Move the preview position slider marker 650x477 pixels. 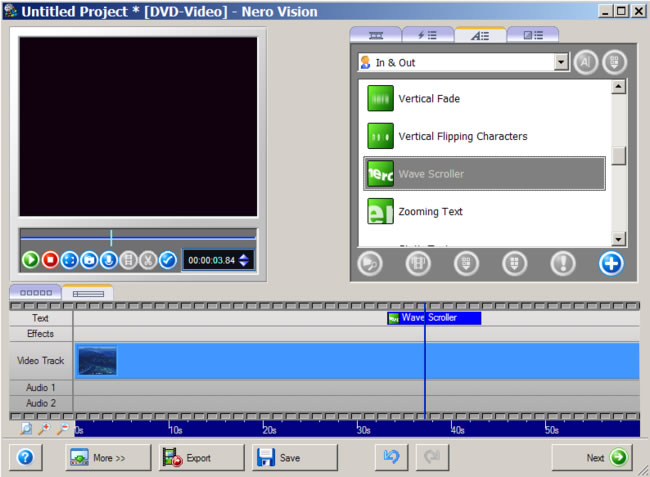pos(111,238)
